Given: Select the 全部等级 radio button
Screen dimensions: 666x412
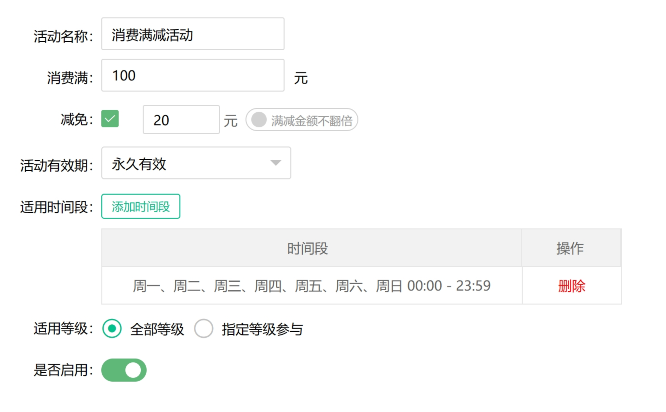Looking at the screenshot, I should point(112,328).
